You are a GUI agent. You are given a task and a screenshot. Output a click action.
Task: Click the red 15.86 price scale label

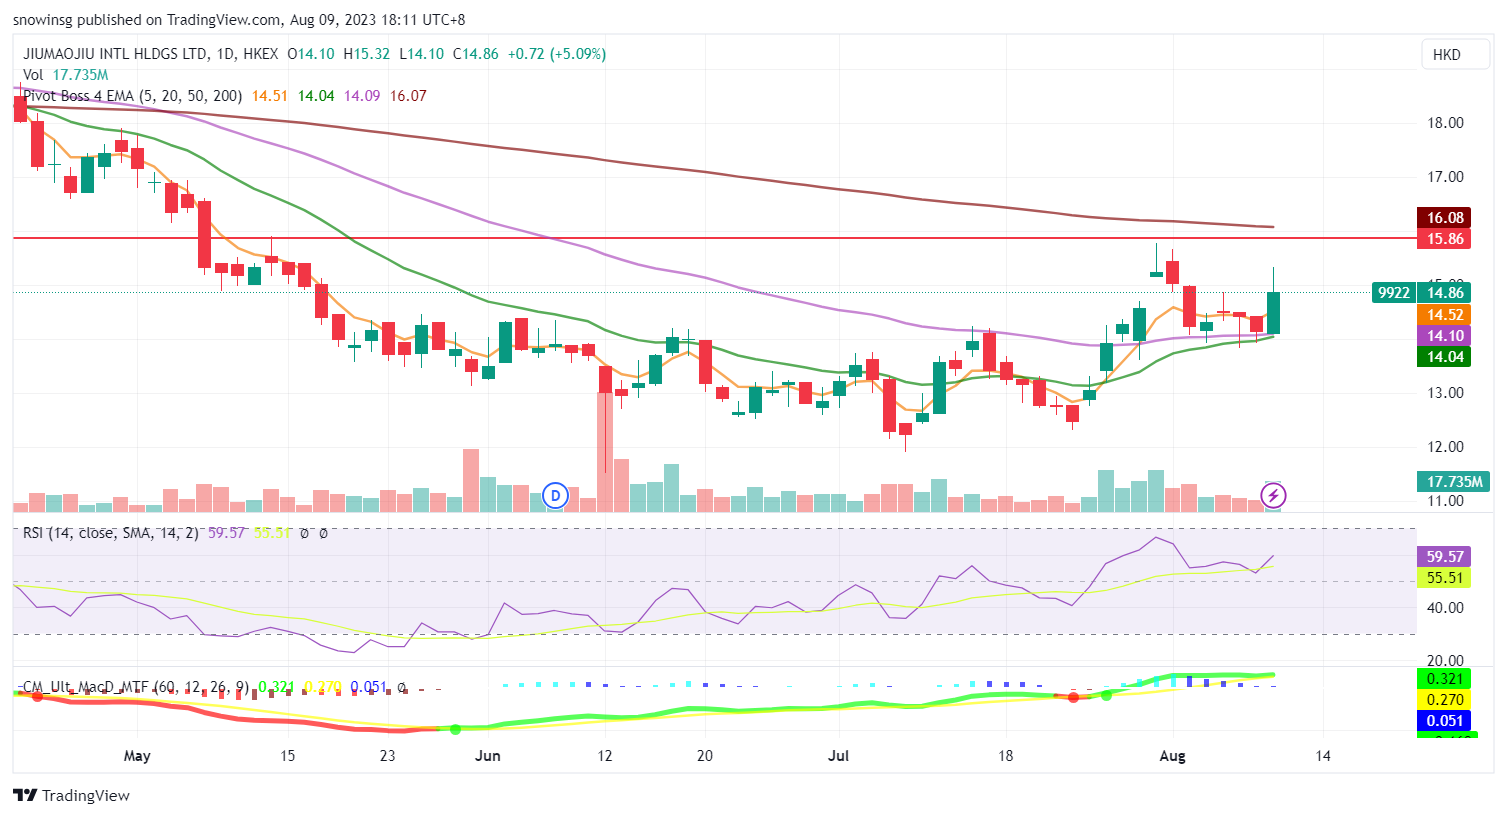(1445, 239)
